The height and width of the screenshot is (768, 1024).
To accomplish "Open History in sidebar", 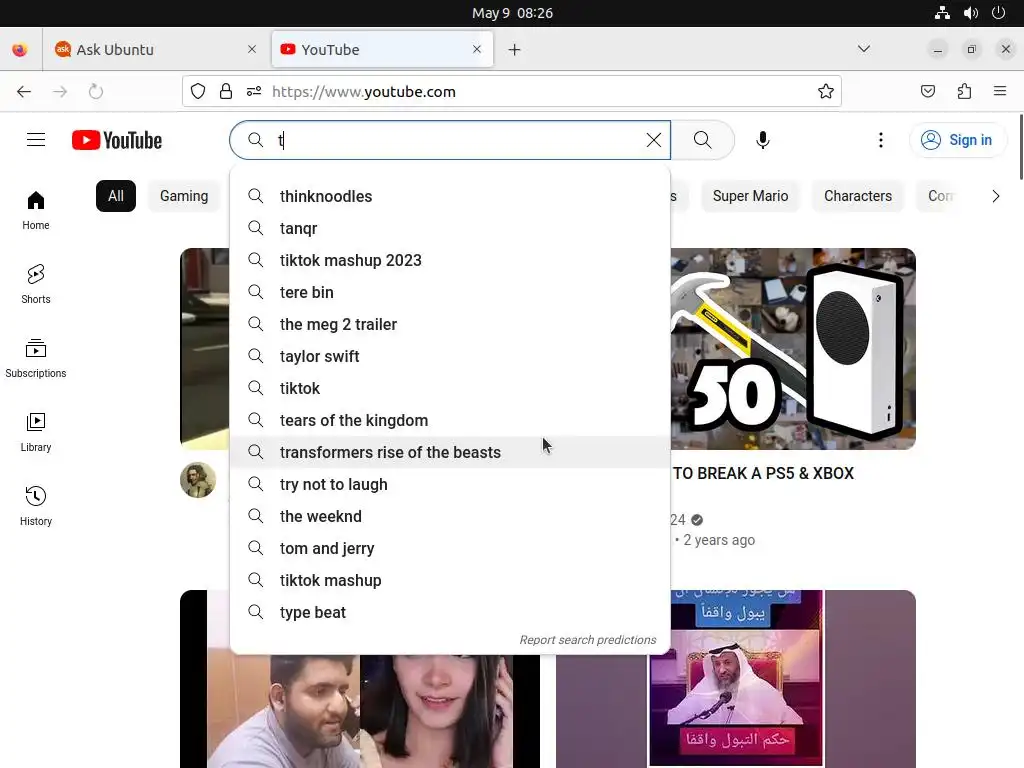I will pos(36,505).
